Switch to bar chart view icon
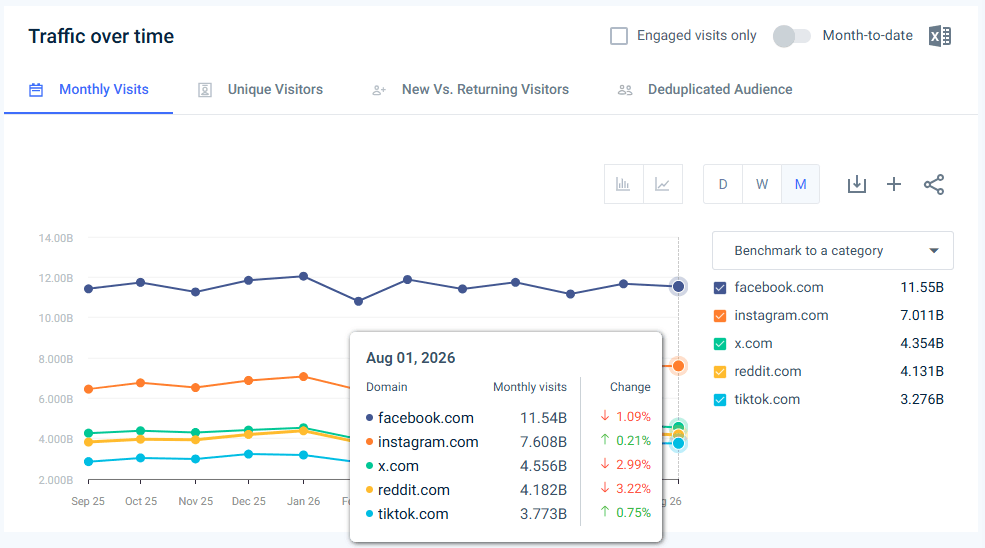The width and height of the screenshot is (985, 548). [623, 184]
